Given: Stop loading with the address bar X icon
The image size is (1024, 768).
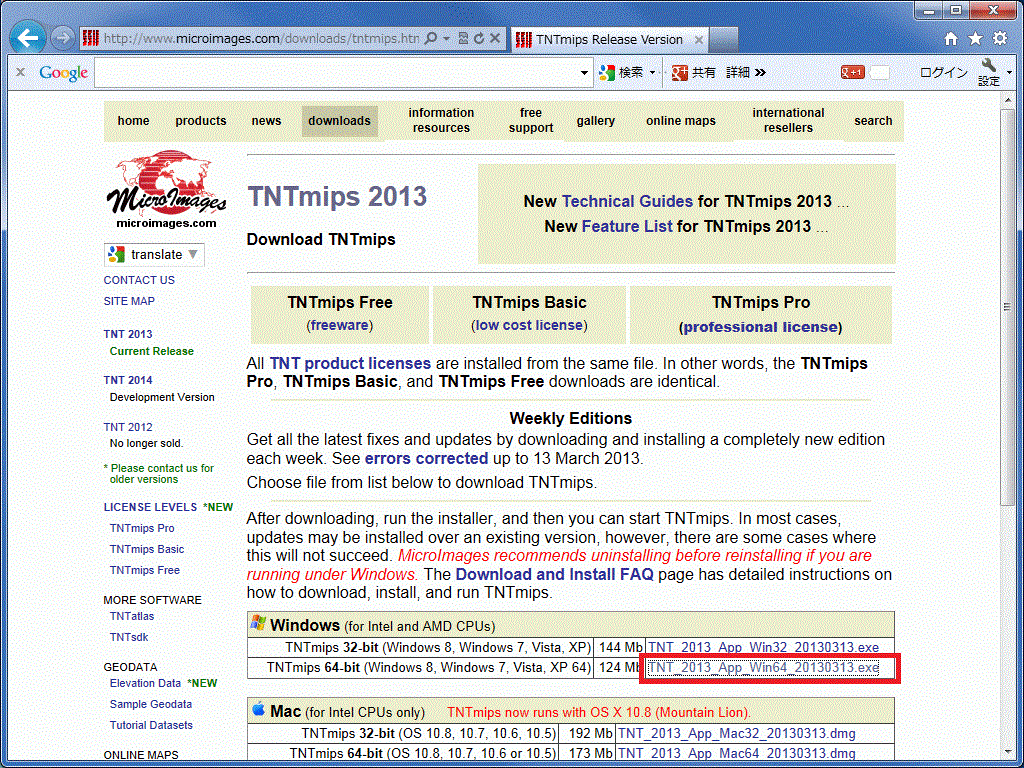Looking at the screenshot, I should pyautogui.click(x=495, y=39).
